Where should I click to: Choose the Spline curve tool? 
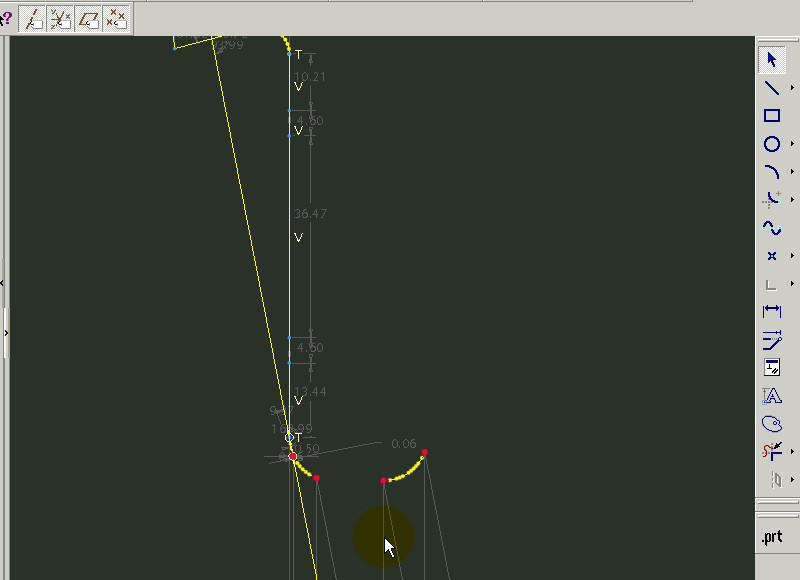pos(771,228)
